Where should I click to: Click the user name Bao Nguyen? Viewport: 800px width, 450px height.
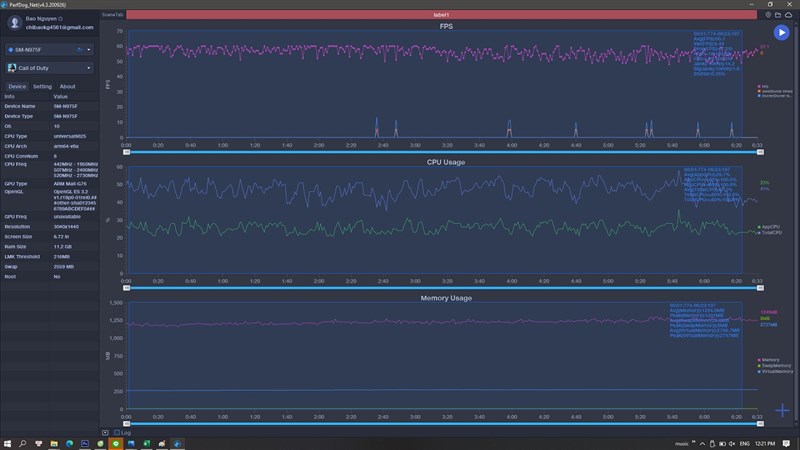pos(41,19)
